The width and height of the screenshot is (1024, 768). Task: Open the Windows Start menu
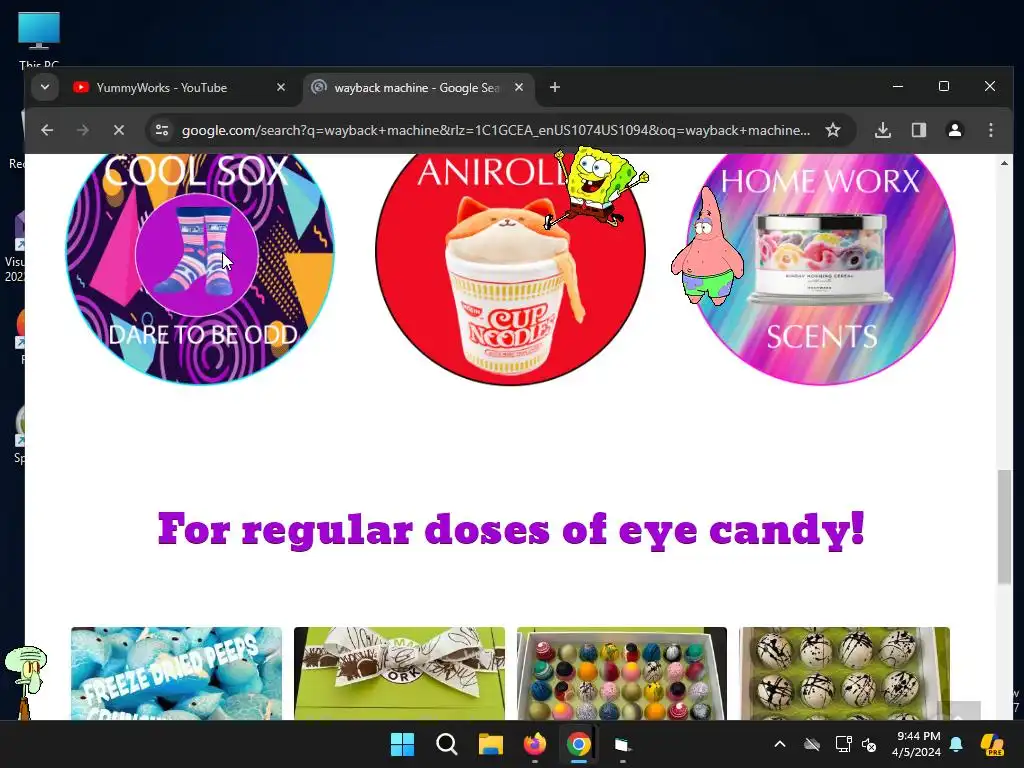(x=402, y=744)
